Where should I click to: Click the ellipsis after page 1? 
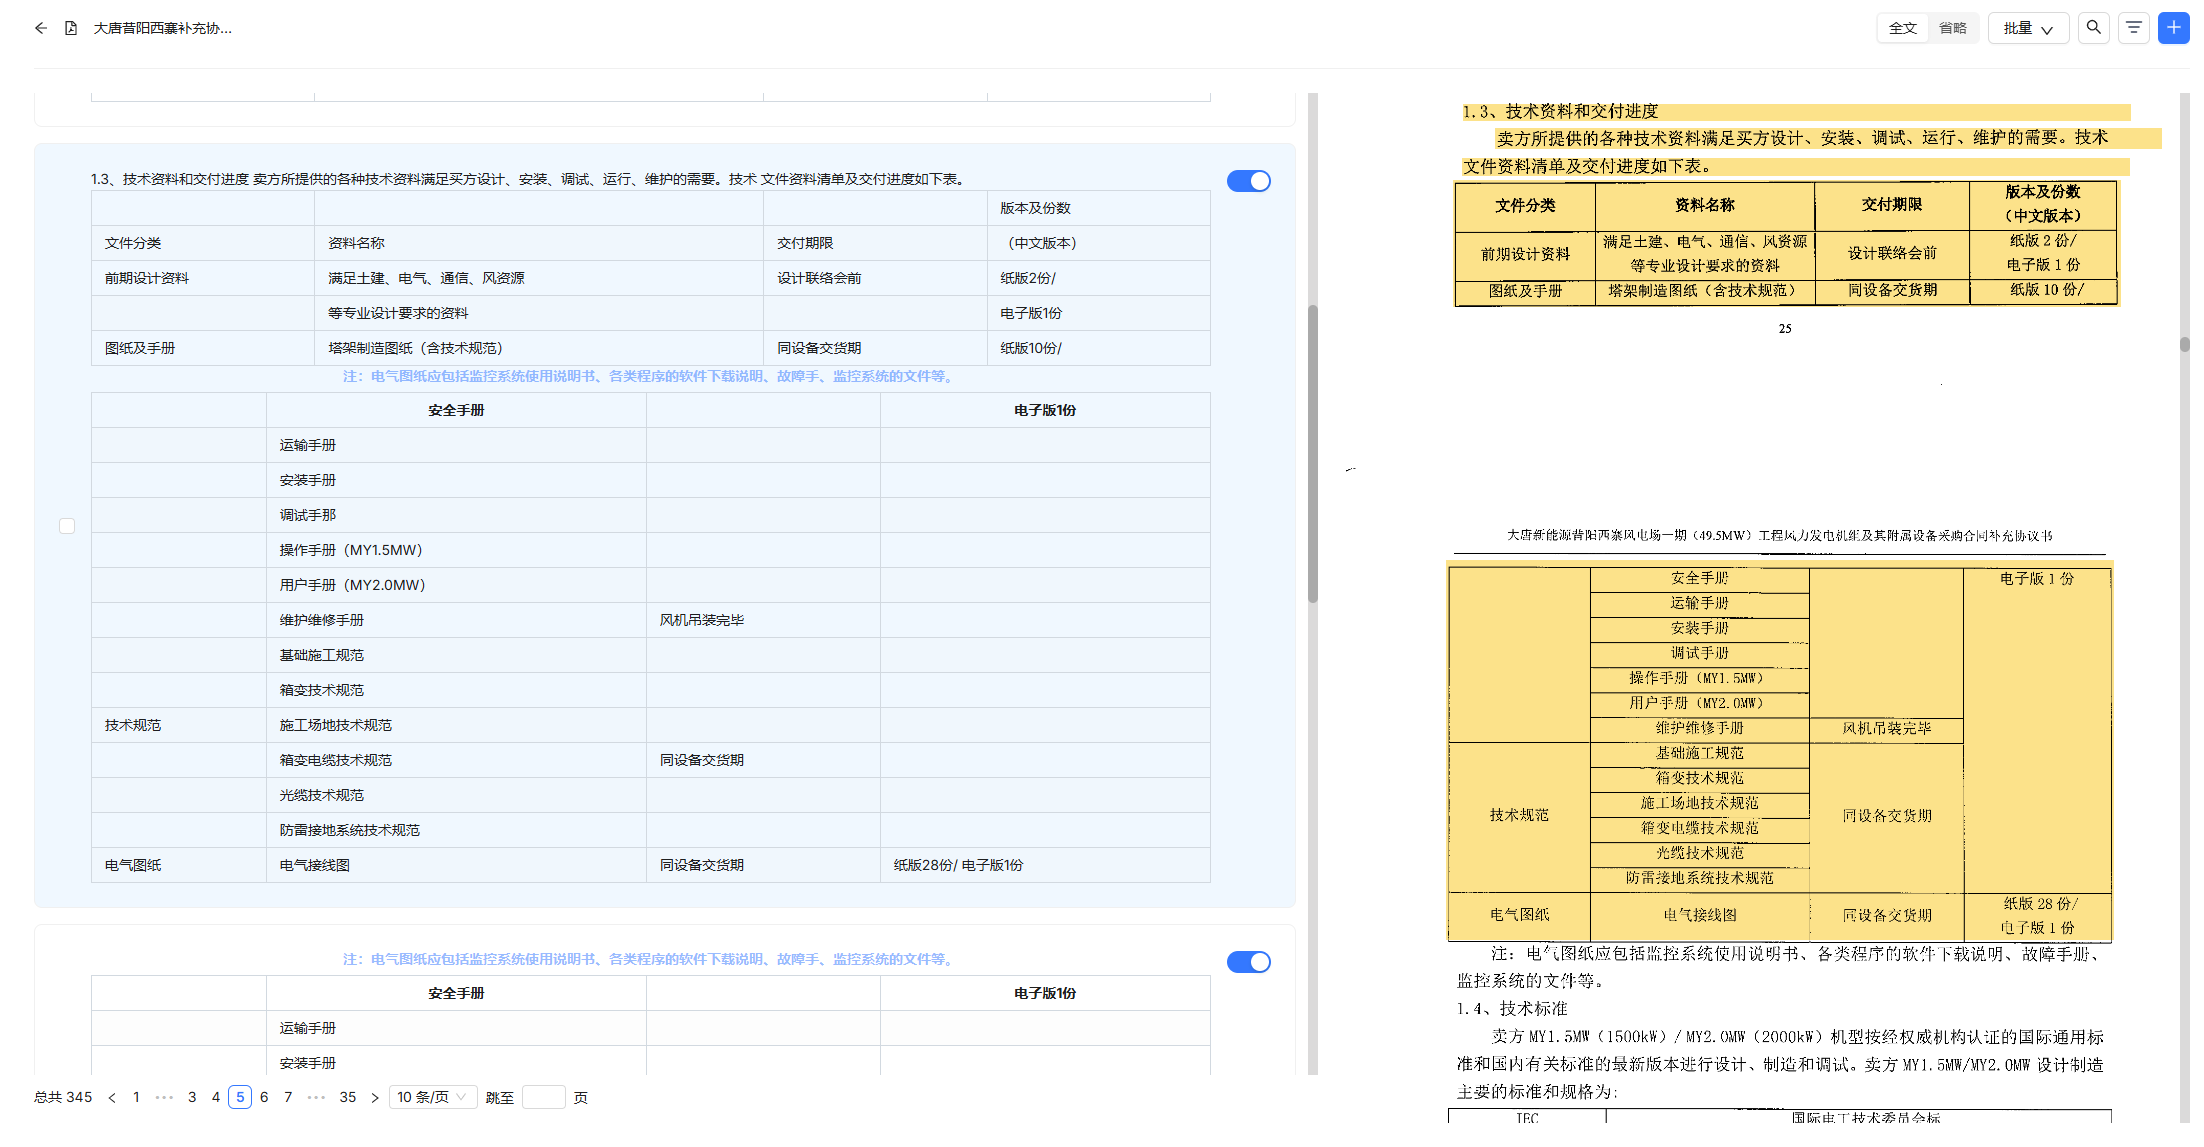tap(164, 1098)
